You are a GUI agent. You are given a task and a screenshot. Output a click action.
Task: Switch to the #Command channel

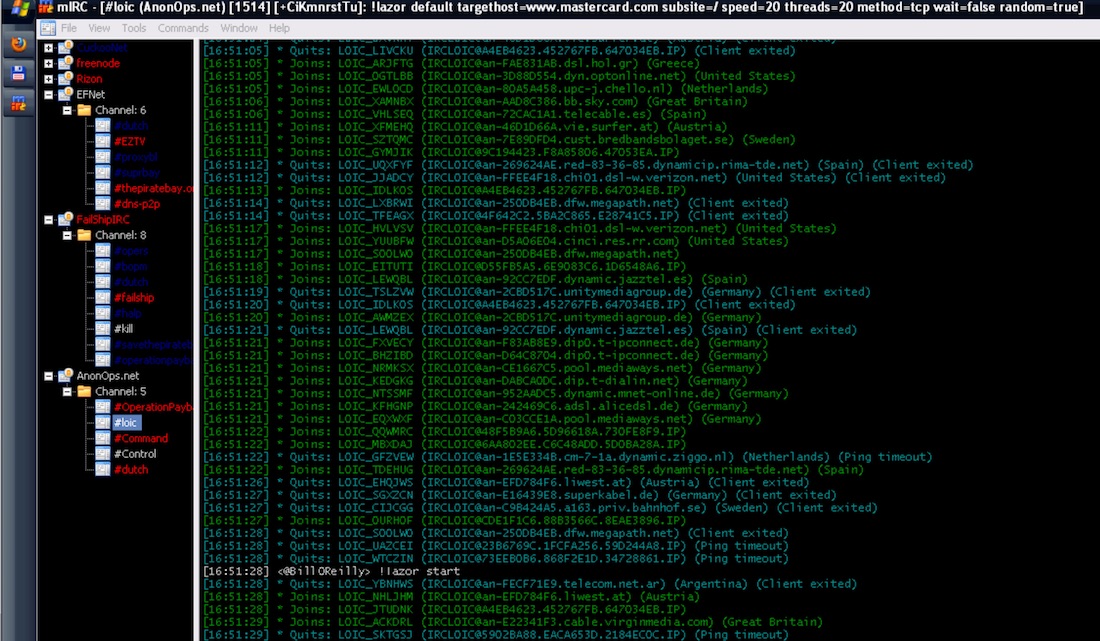point(140,438)
